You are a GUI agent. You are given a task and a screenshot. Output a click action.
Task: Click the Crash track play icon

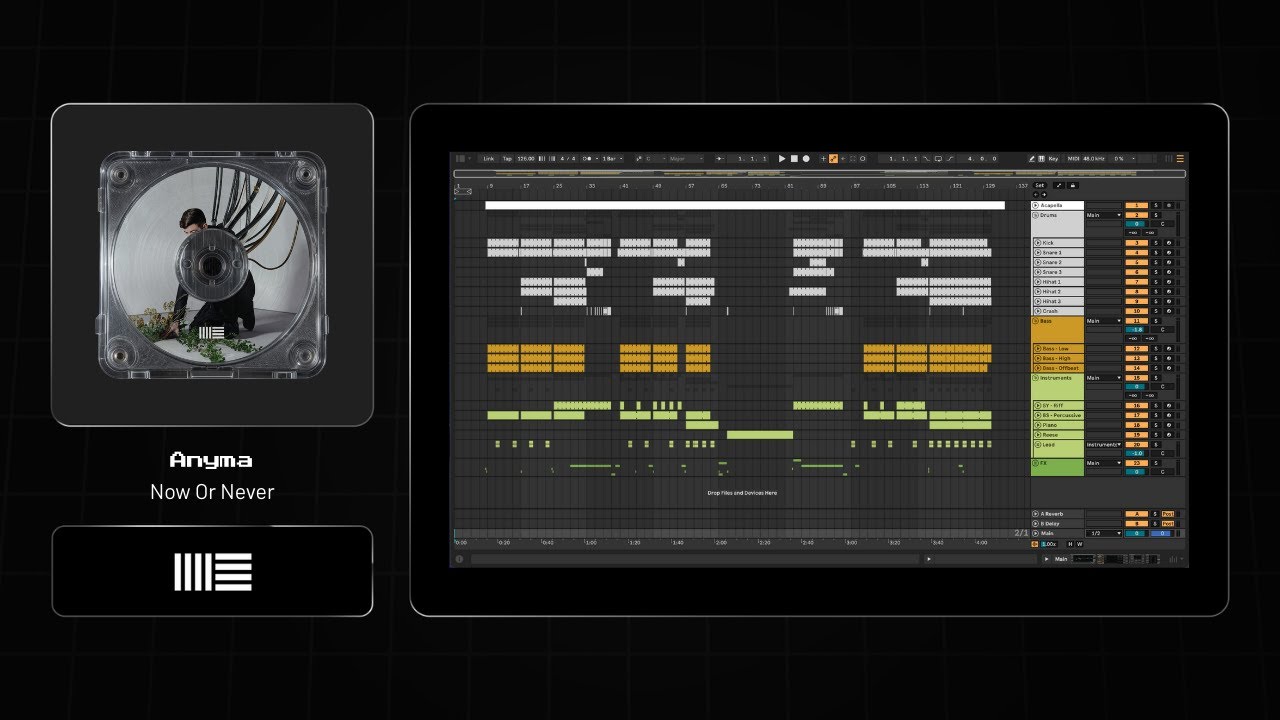(x=1037, y=311)
